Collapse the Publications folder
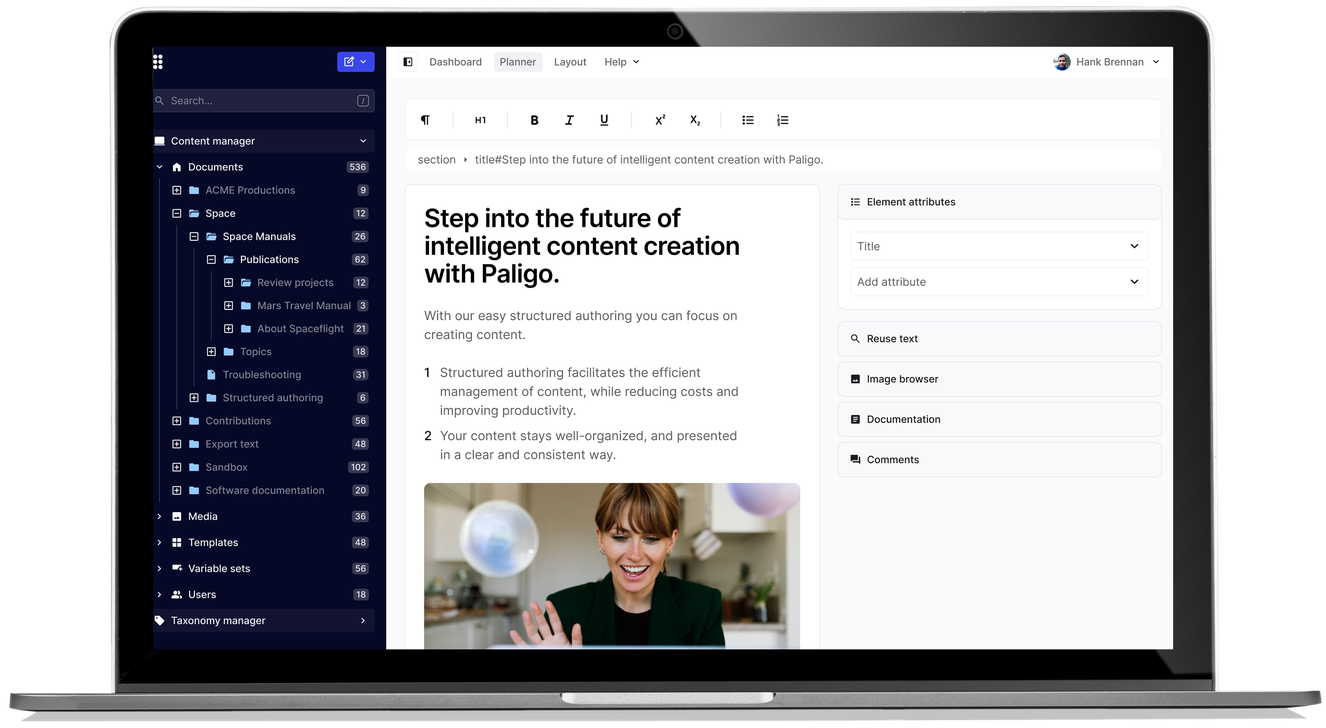The image size is (1326, 728). (x=211, y=259)
